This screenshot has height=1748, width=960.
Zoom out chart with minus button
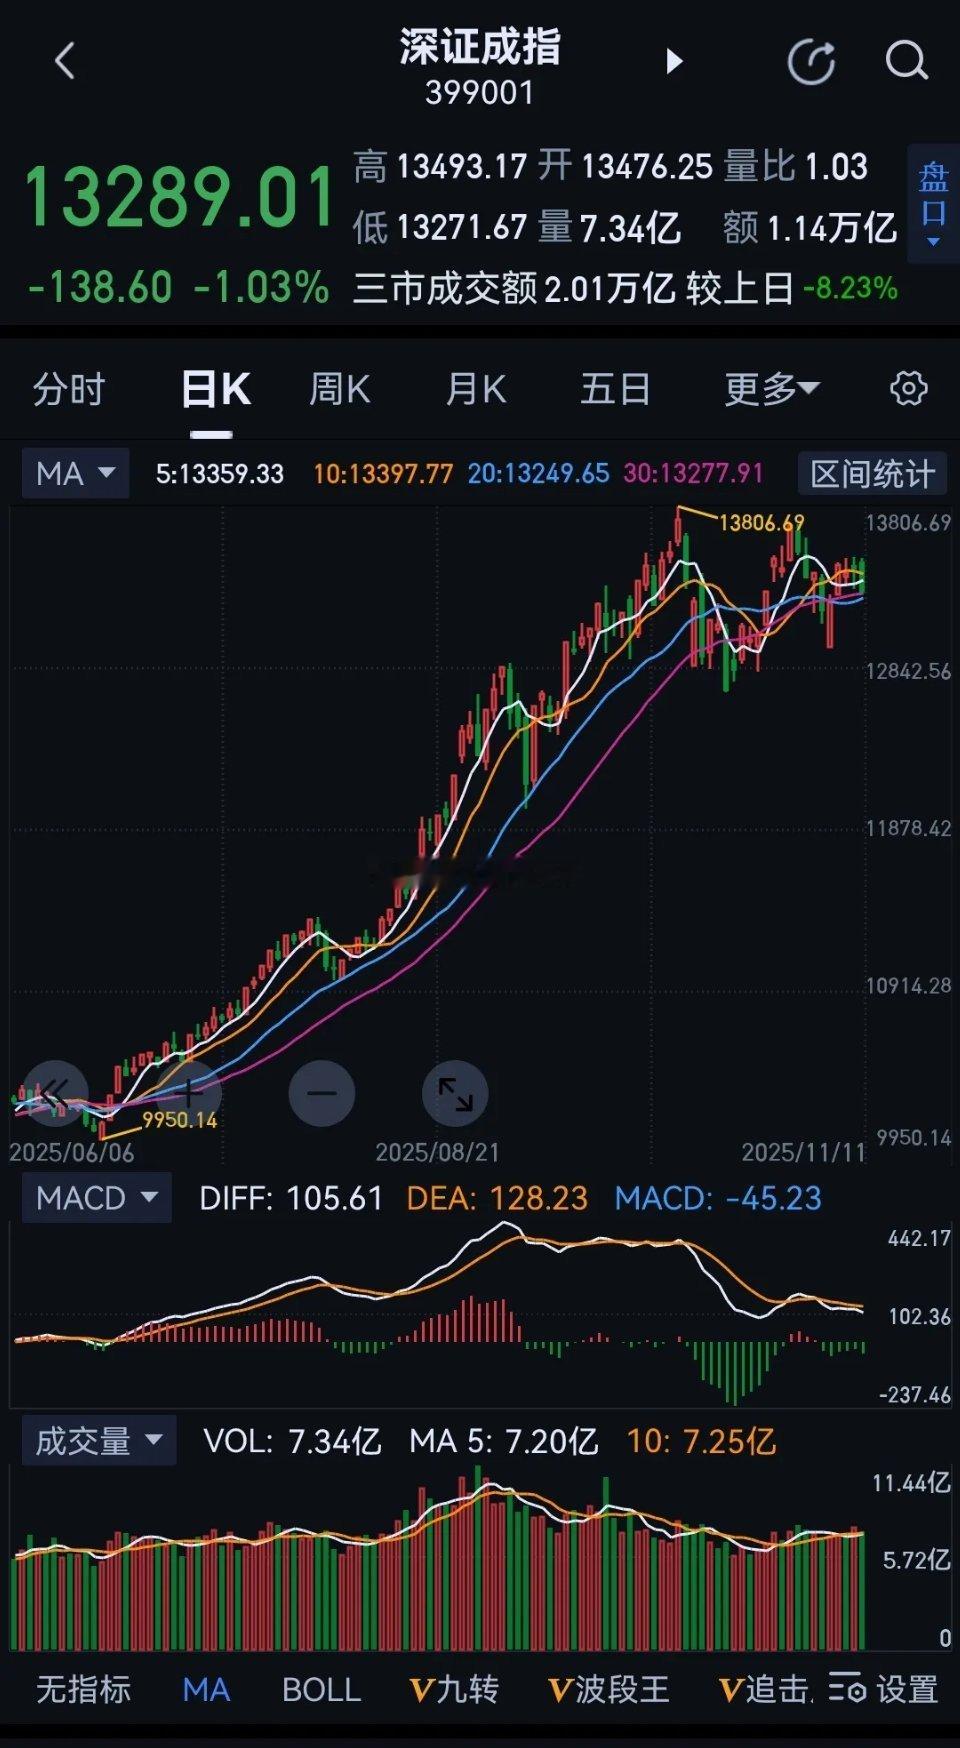[322, 1093]
